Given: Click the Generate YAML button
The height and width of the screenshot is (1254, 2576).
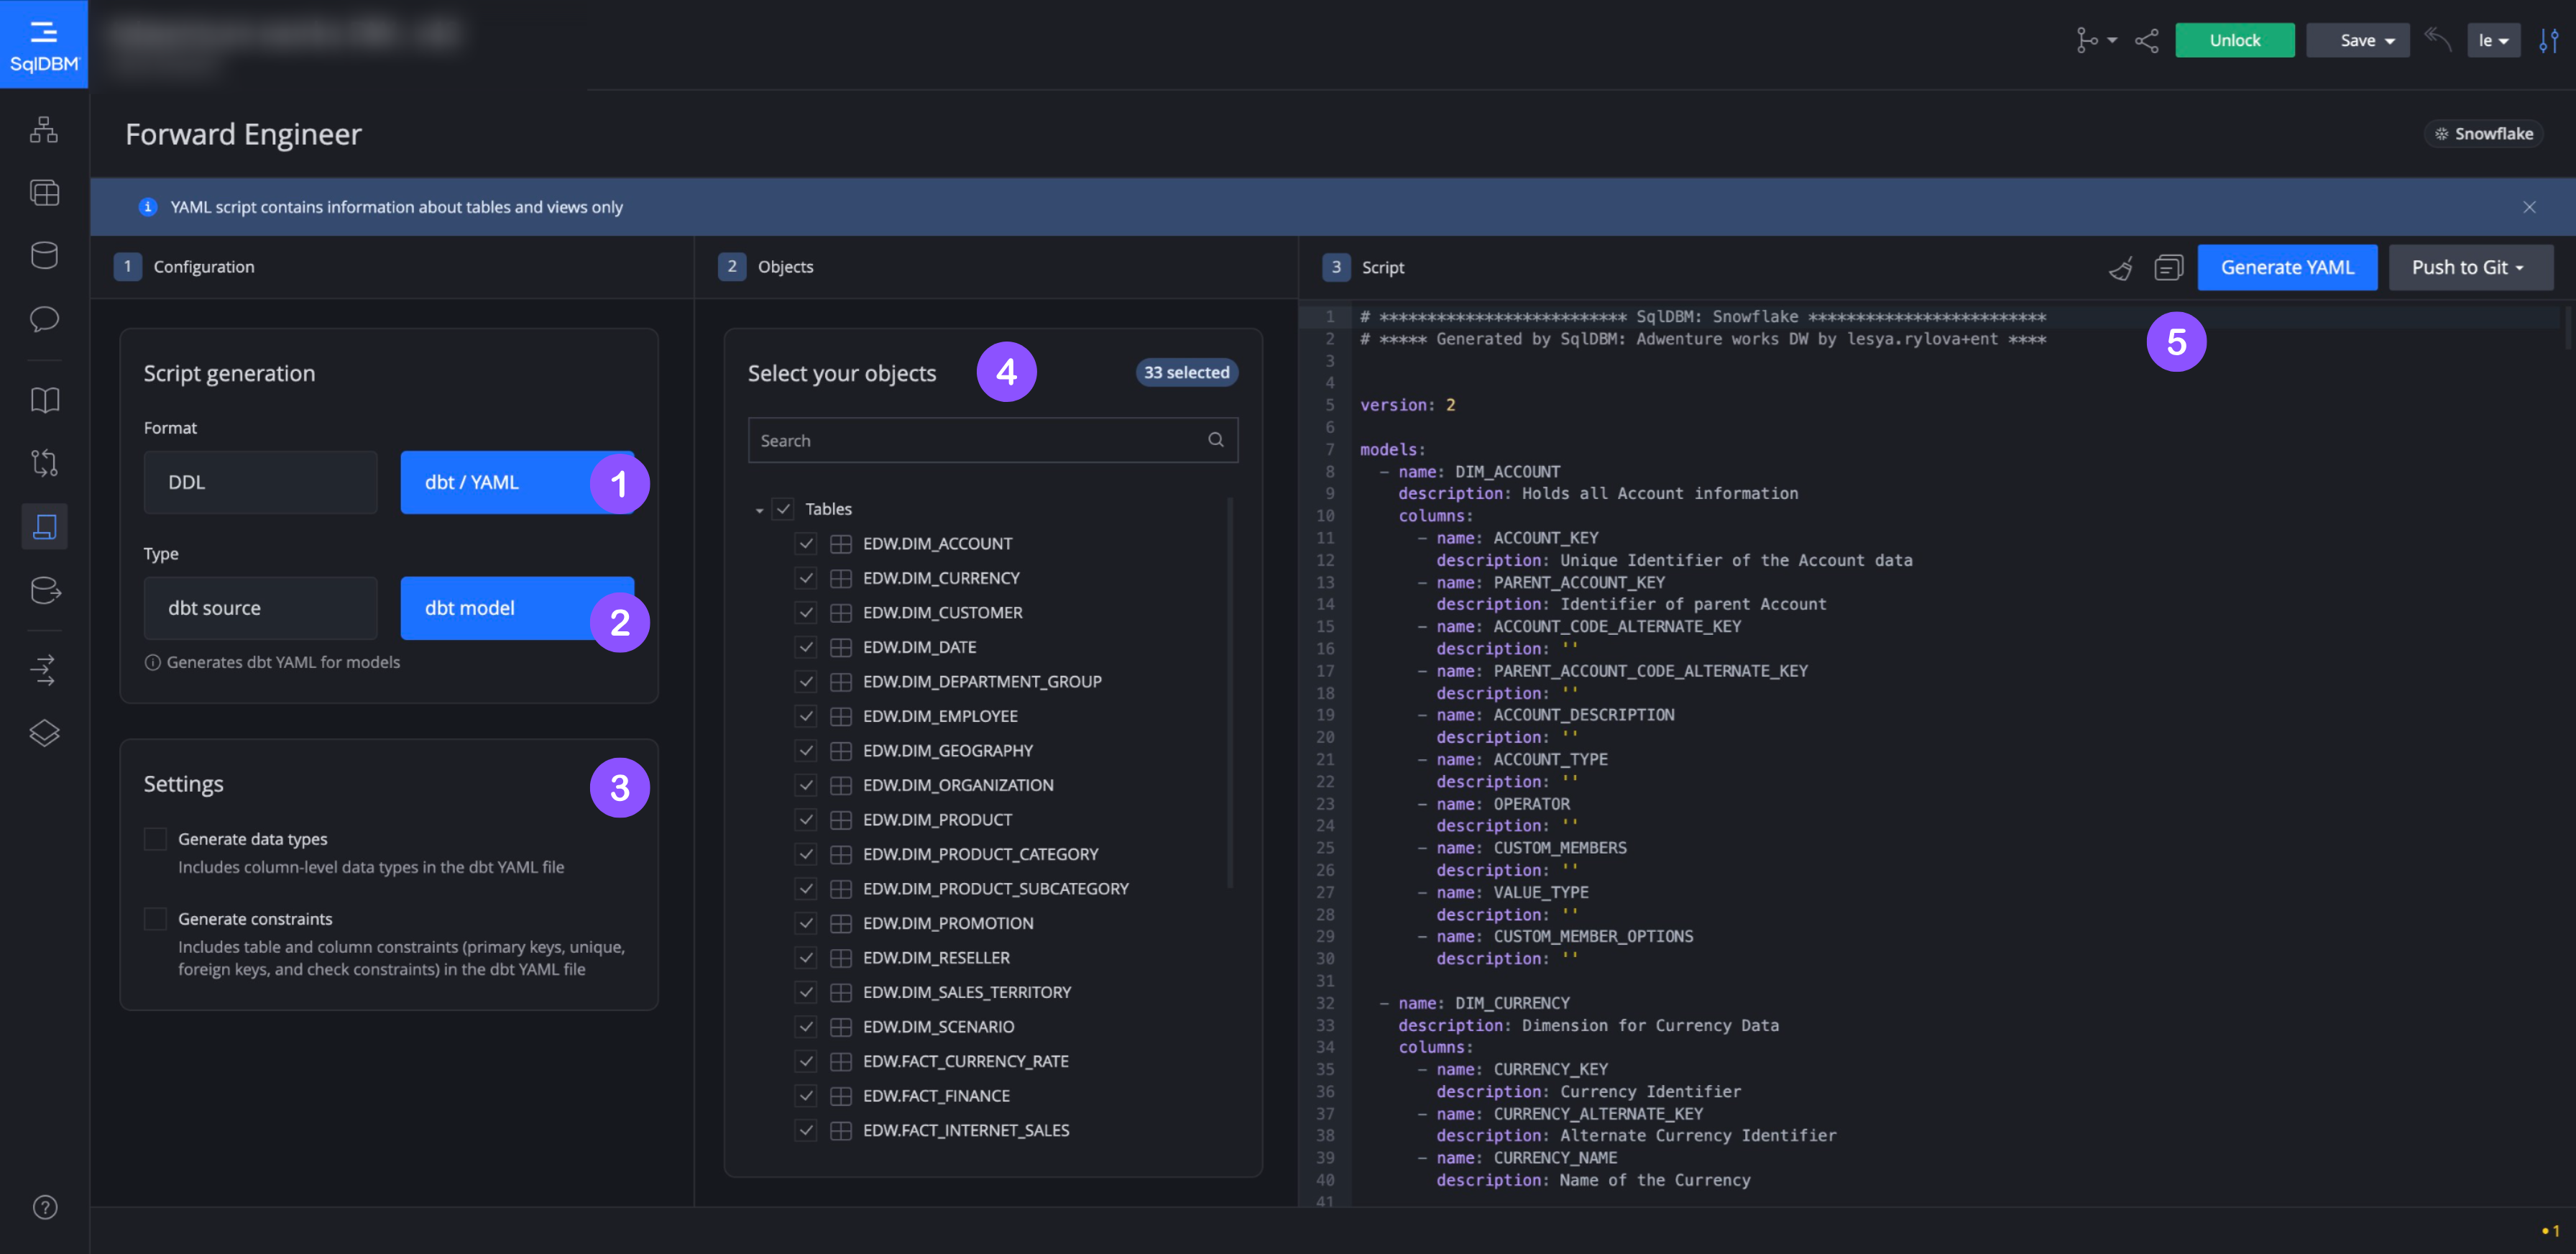Looking at the screenshot, I should click(x=2287, y=268).
